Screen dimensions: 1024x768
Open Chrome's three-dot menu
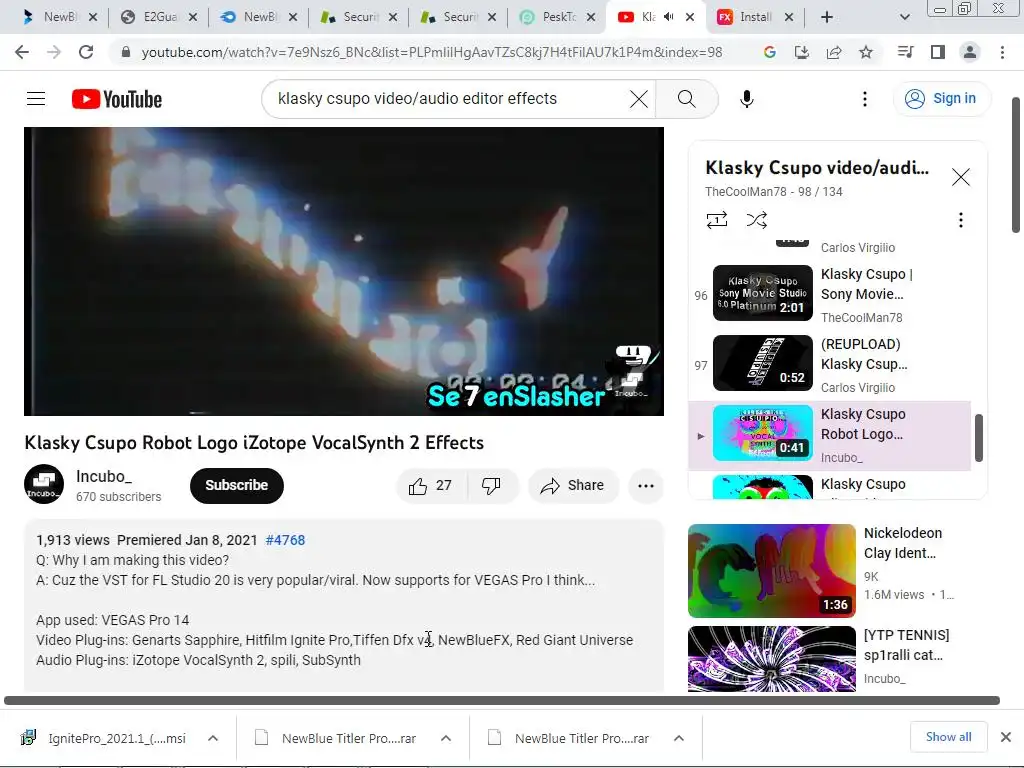point(1002,52)
